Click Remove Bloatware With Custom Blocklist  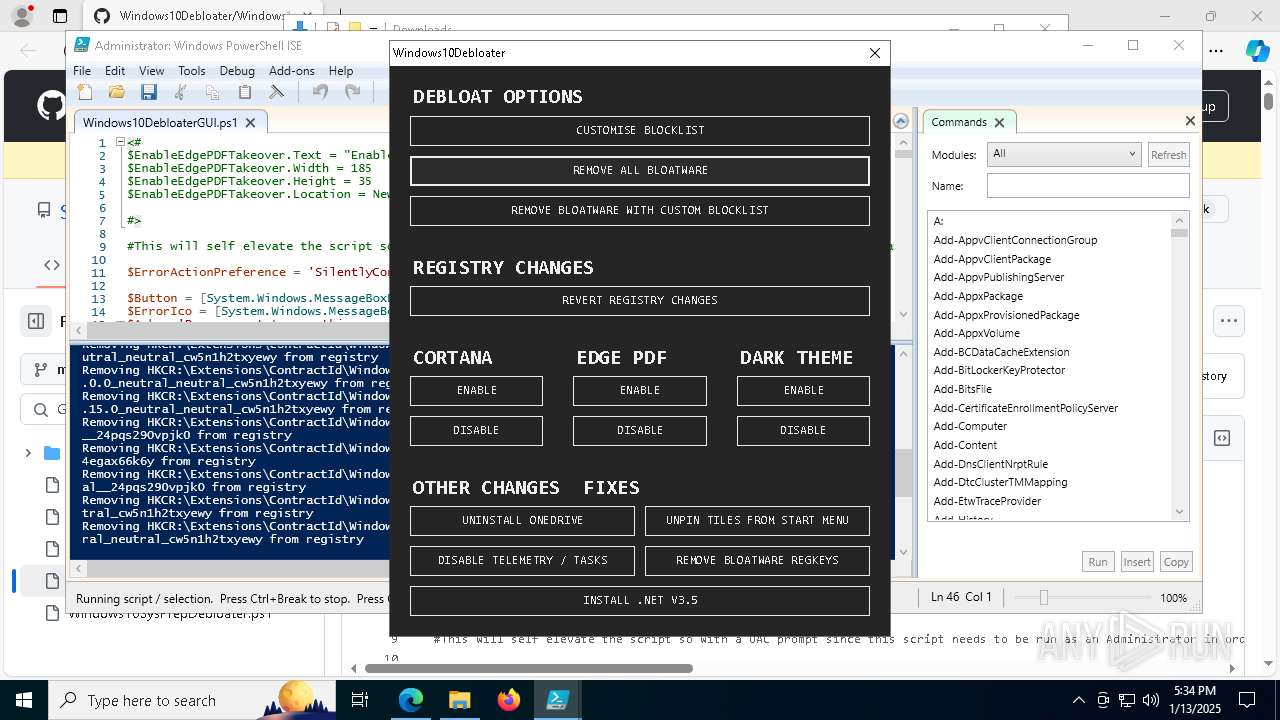tap(640, 210)
